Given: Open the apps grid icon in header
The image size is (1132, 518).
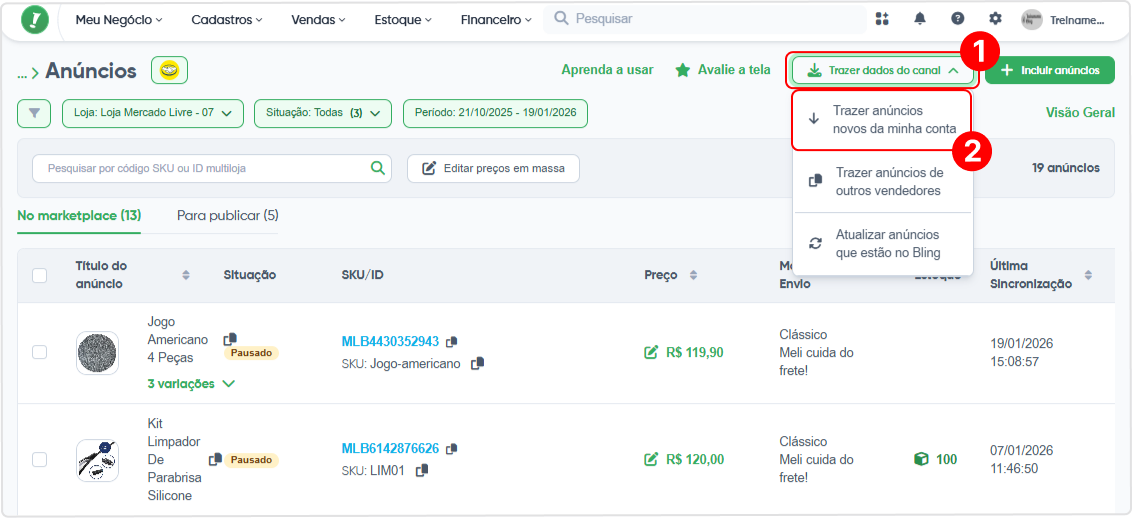Looking at the screenshot, I should 881,19.
